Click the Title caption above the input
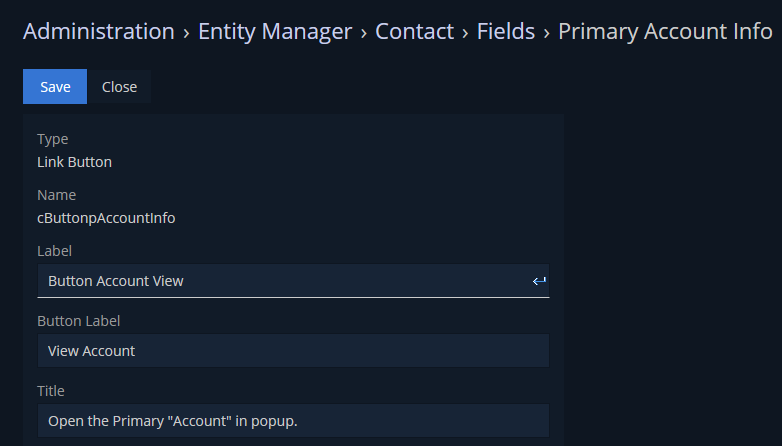Screen dimensions: 782x446 (x=53, y=391)
